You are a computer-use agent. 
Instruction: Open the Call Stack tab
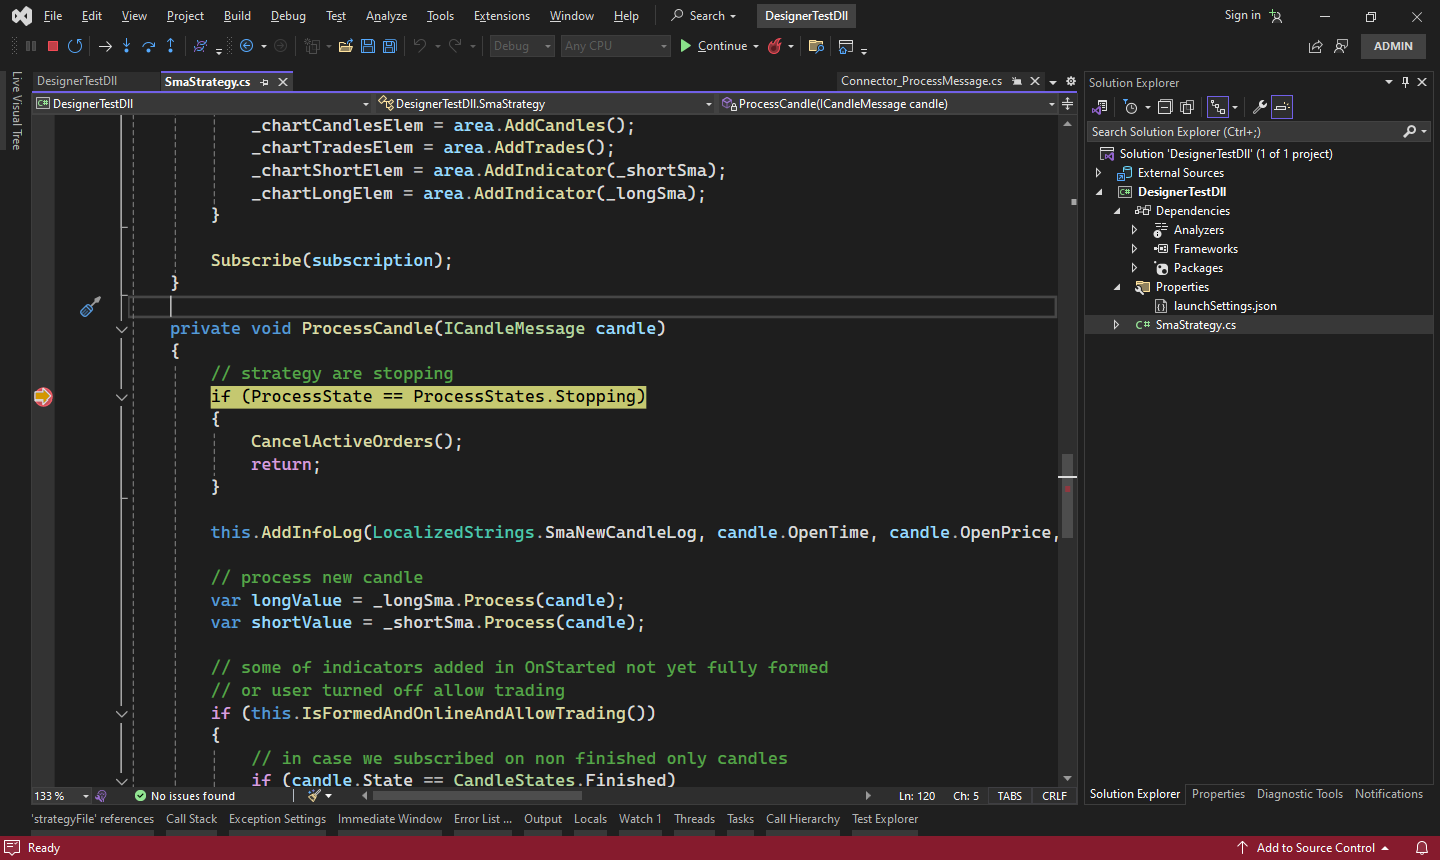(x=191, y=819)
